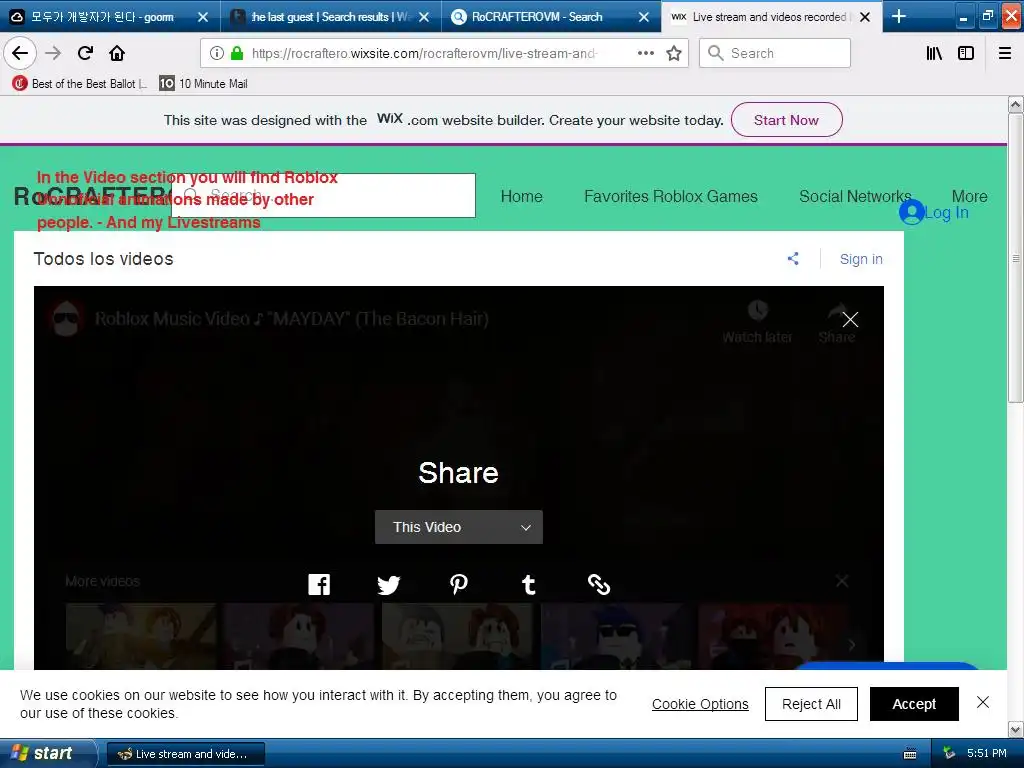Open the This Video dropdown
Screen dimensions: 1024x768
point(458,527)
